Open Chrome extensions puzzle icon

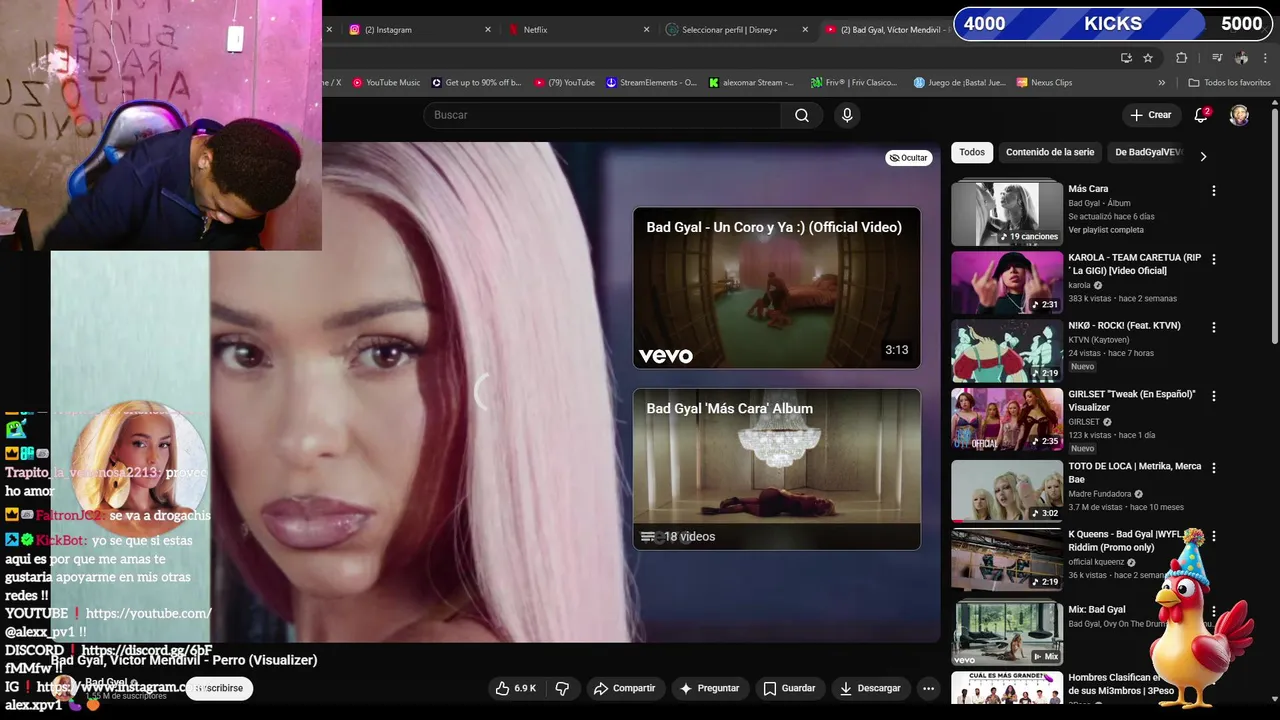[x=1181, y=58]
